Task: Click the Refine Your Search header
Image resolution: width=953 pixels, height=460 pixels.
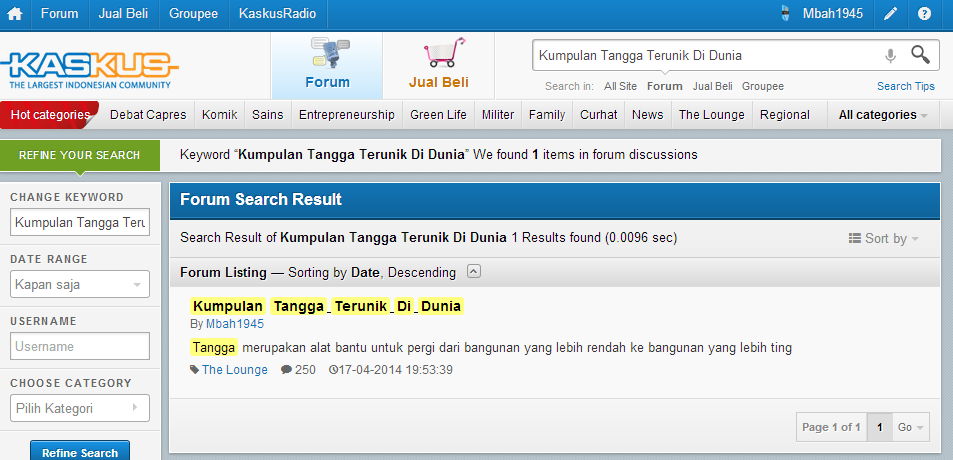Action: click(80, 155)
